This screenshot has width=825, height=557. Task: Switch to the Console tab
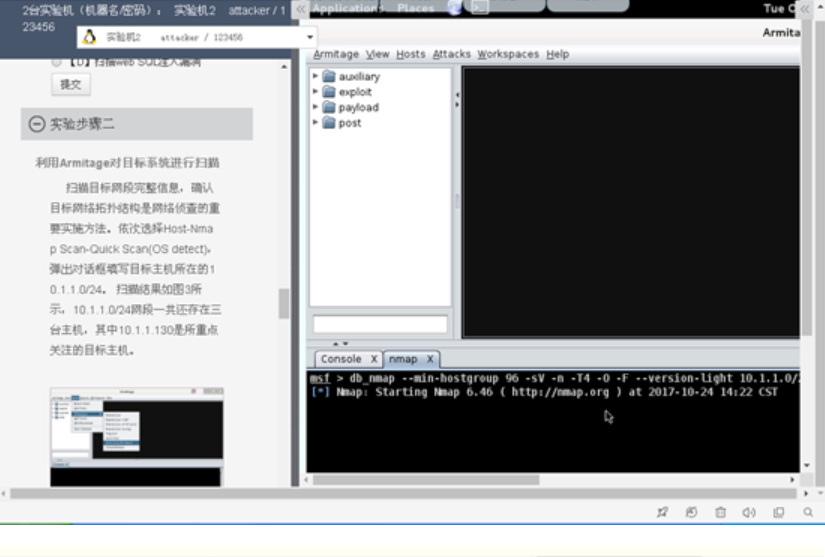[341, 359]
